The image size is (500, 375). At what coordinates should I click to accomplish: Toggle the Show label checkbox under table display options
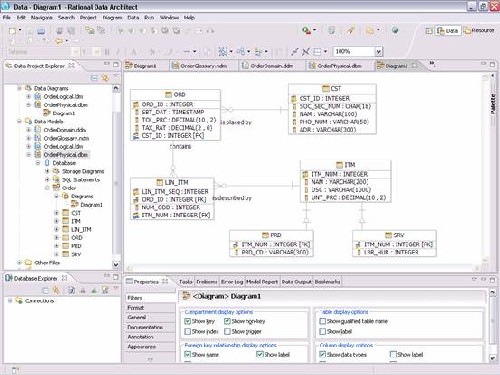pos(322,331)
